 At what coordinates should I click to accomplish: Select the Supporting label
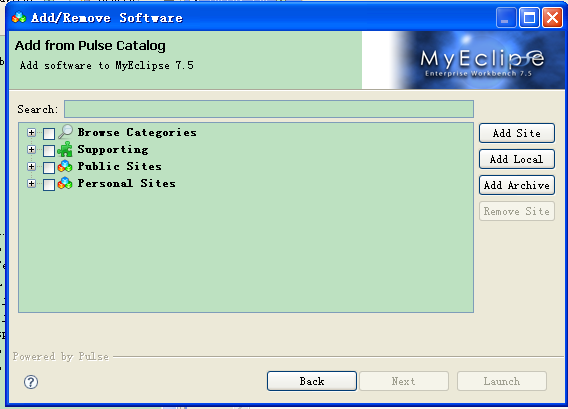point(113,149)
